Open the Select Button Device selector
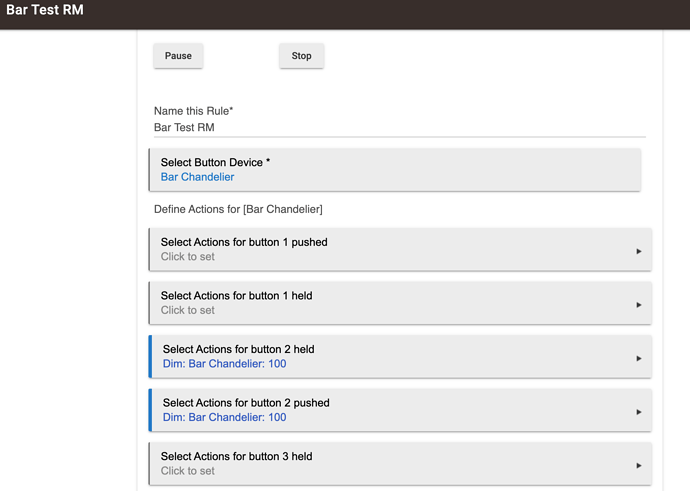690x491 pixels. [x=395, y=170]
